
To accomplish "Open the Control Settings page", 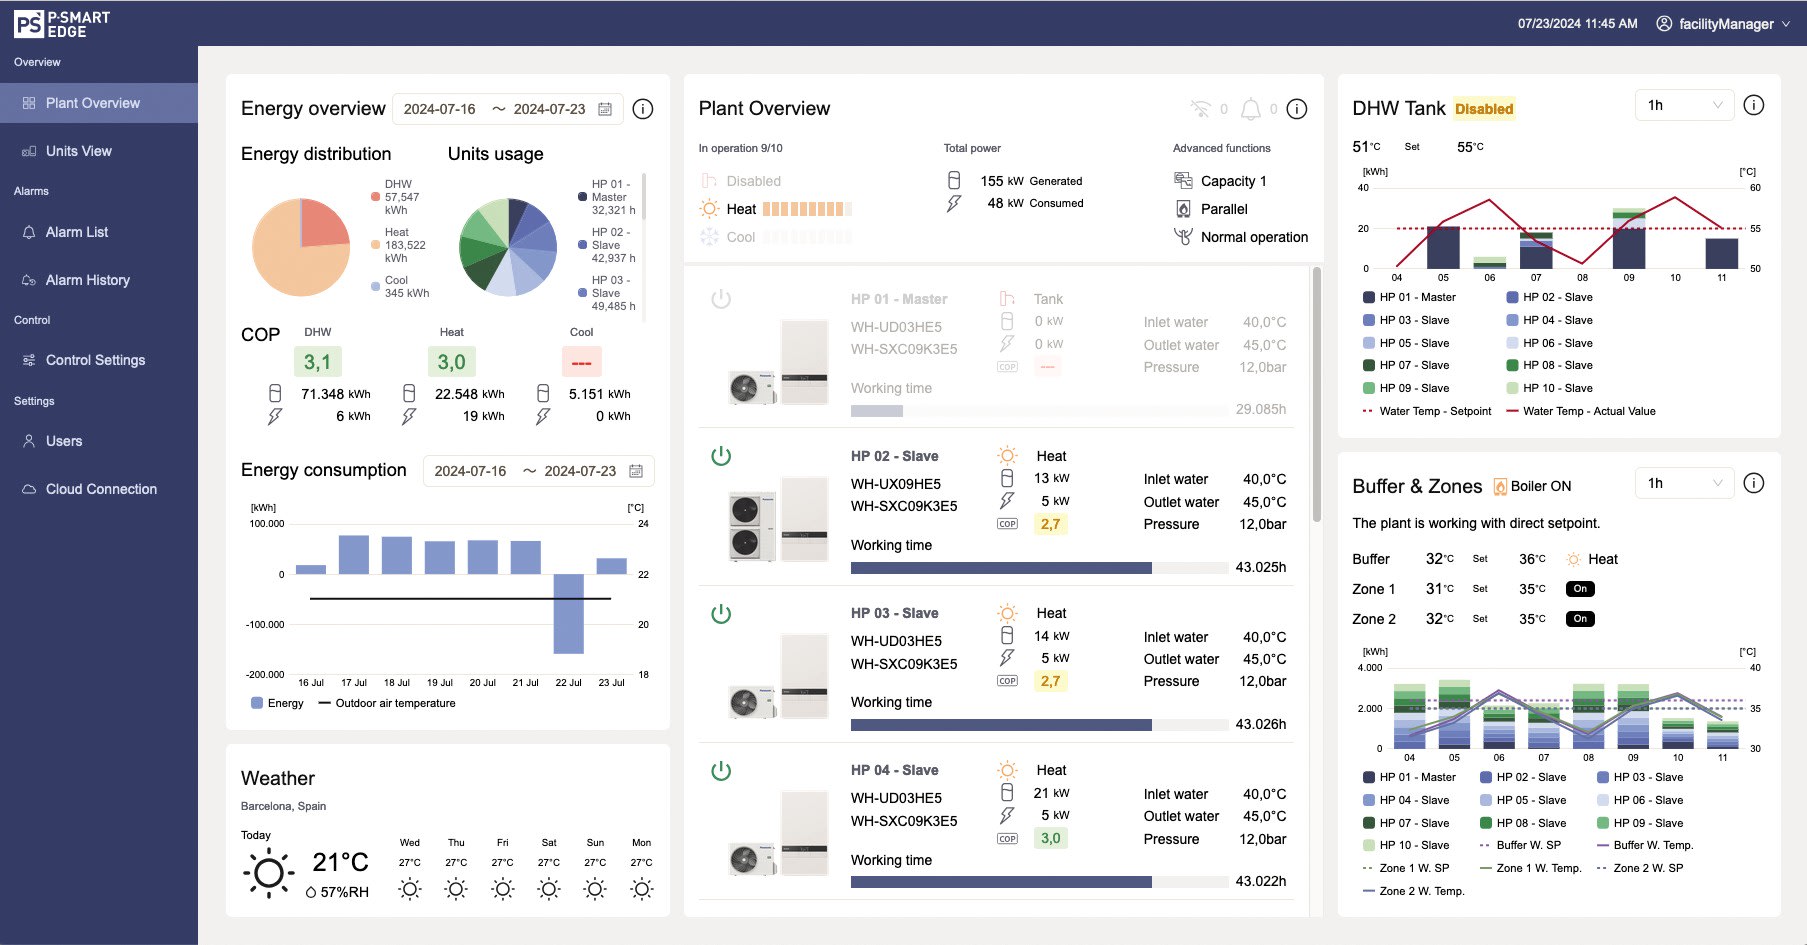I will coord(95,360).
